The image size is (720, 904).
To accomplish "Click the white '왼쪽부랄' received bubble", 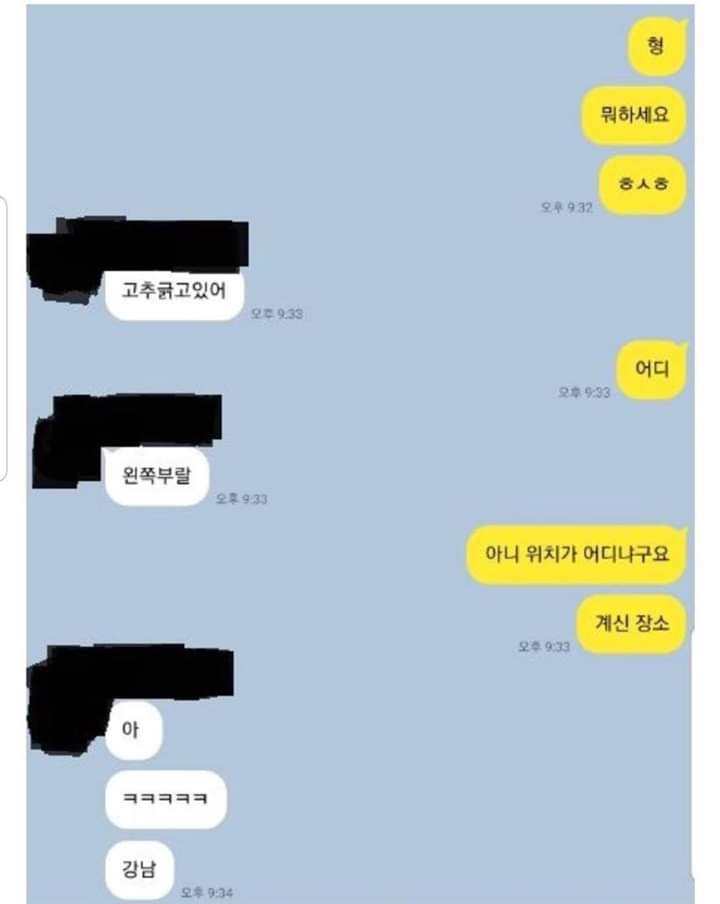I will click(x=156, y=476).
